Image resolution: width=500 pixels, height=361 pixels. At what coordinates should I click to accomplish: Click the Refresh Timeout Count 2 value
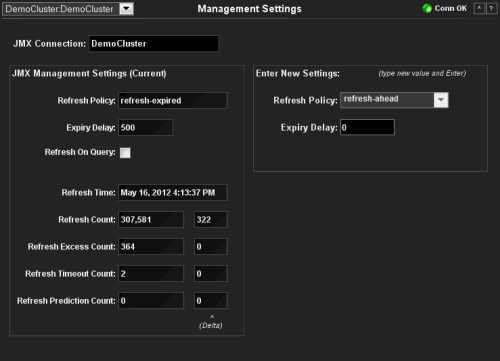pos(151,273)
